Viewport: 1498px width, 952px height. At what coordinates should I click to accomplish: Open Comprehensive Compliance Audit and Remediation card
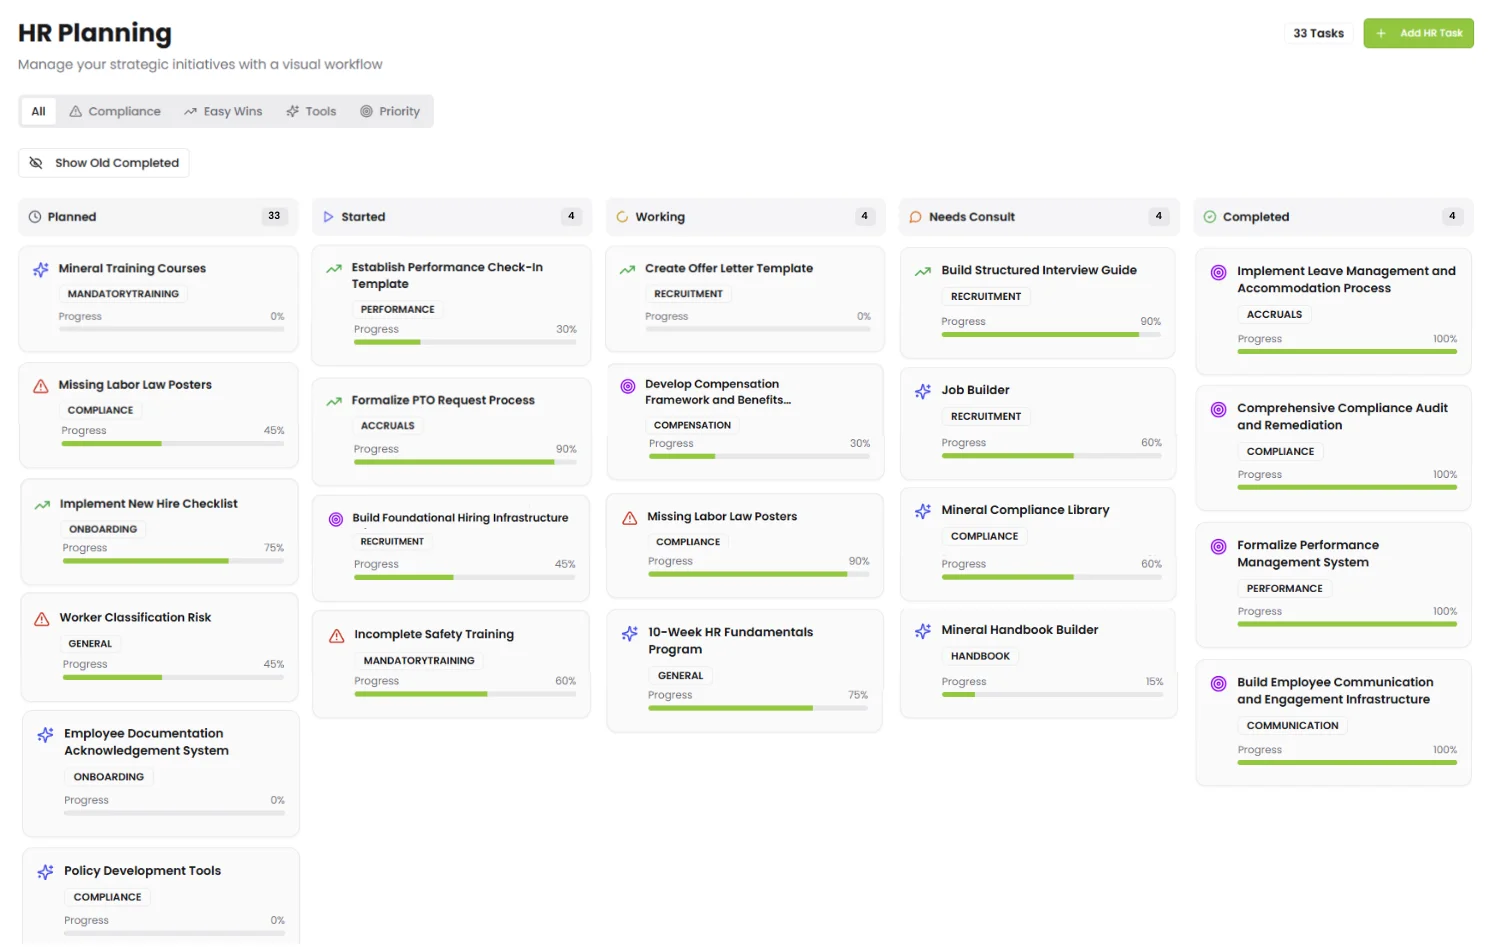[x=1333, y=448]
